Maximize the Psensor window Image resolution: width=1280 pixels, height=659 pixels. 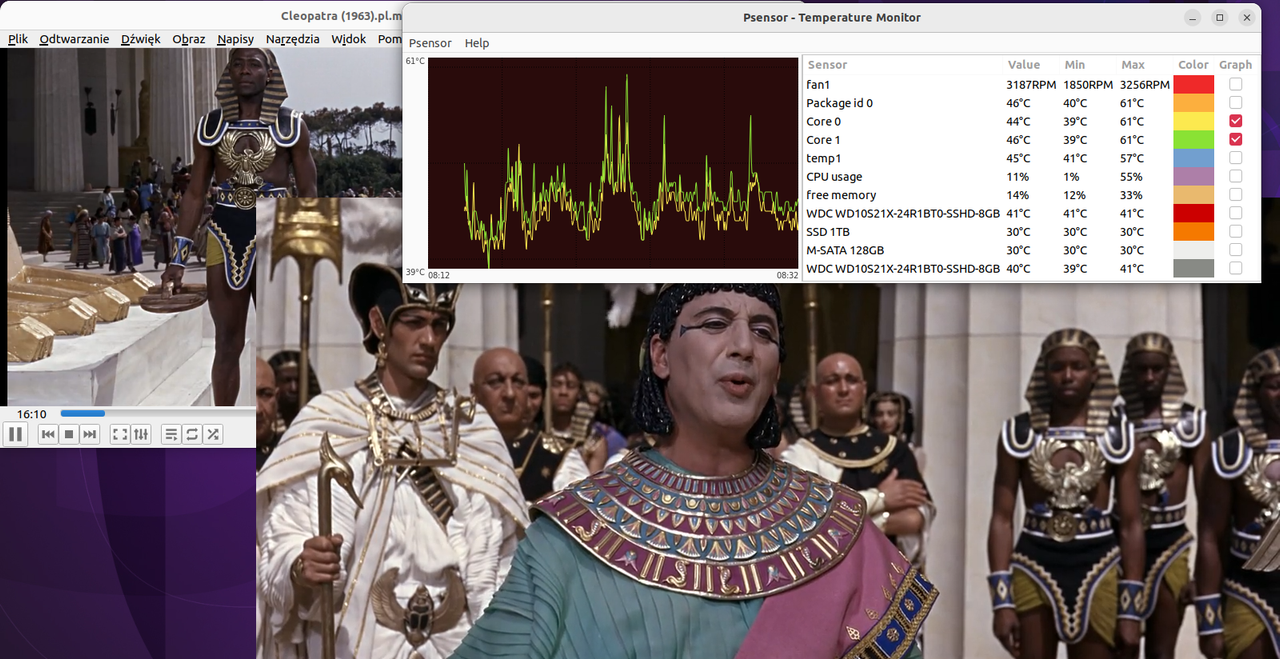[x=1220, y=17]
